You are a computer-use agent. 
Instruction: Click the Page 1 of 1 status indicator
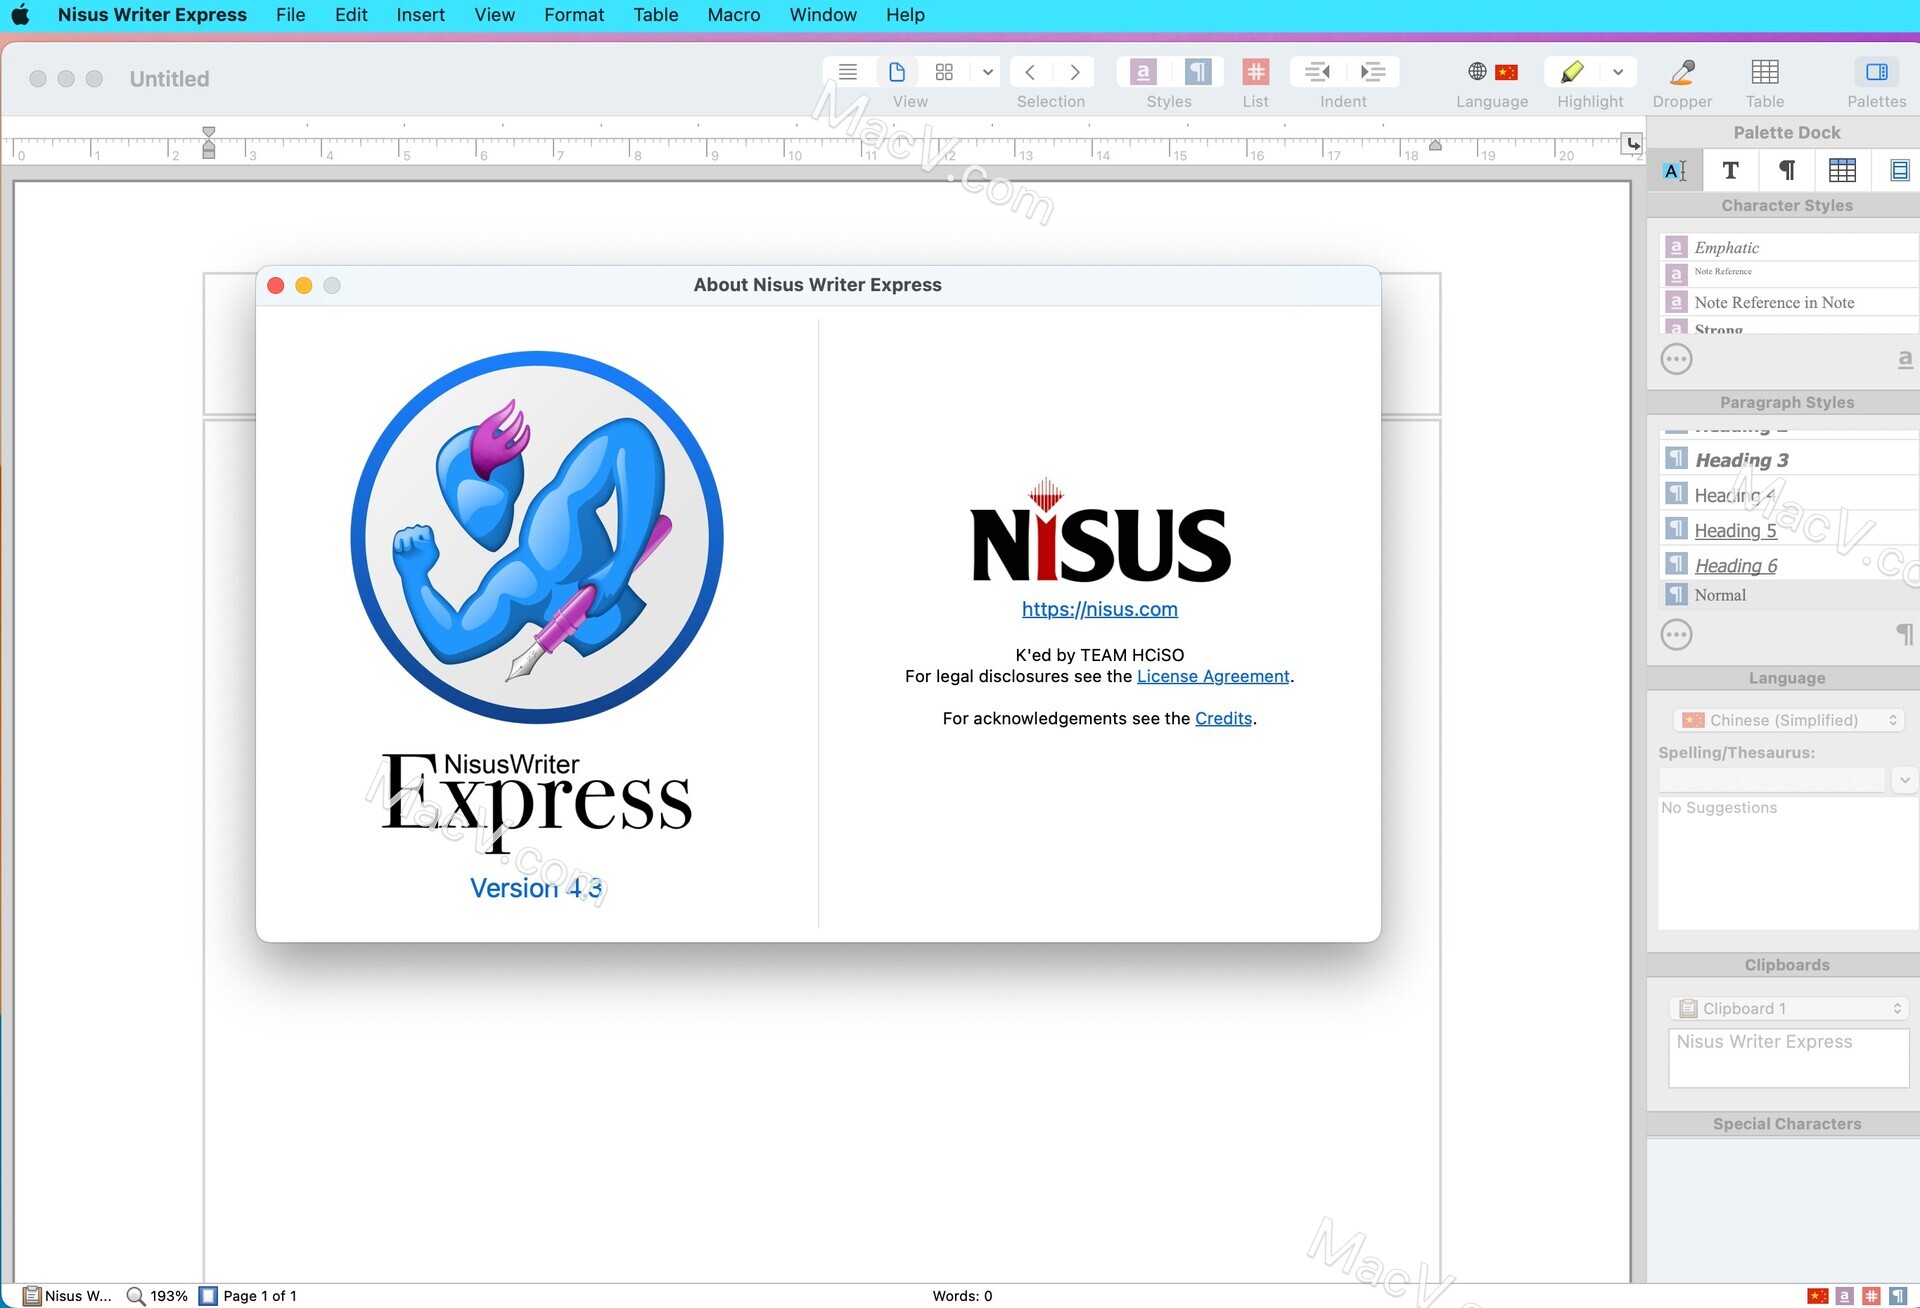tap(248, 1296)
